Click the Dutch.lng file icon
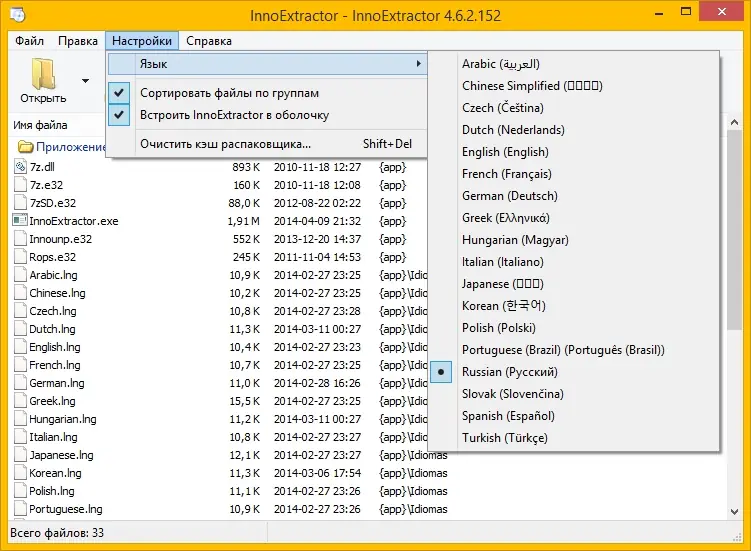 (x=20, y=329)
